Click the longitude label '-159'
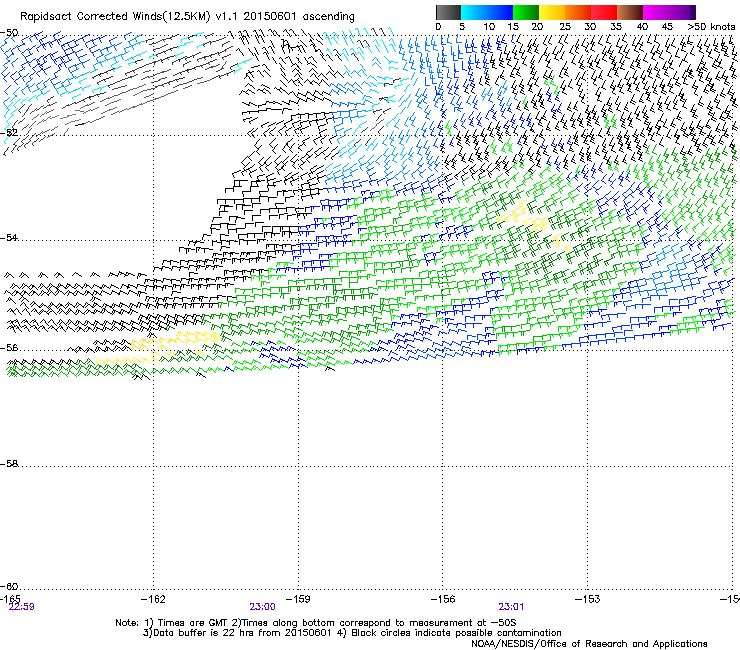The image size is (740, 650). [298, 599]
